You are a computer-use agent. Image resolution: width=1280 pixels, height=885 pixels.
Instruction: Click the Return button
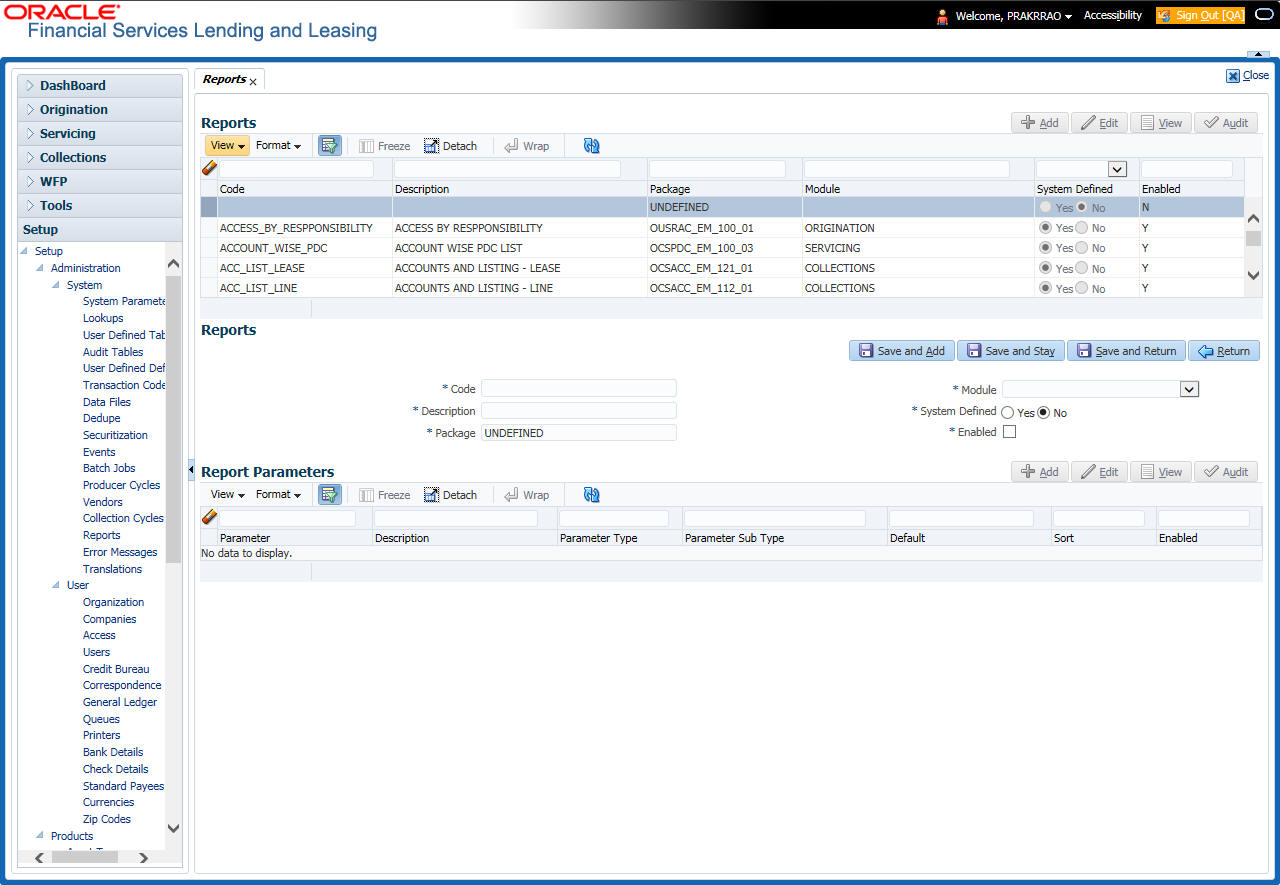tap(1224, 351)
